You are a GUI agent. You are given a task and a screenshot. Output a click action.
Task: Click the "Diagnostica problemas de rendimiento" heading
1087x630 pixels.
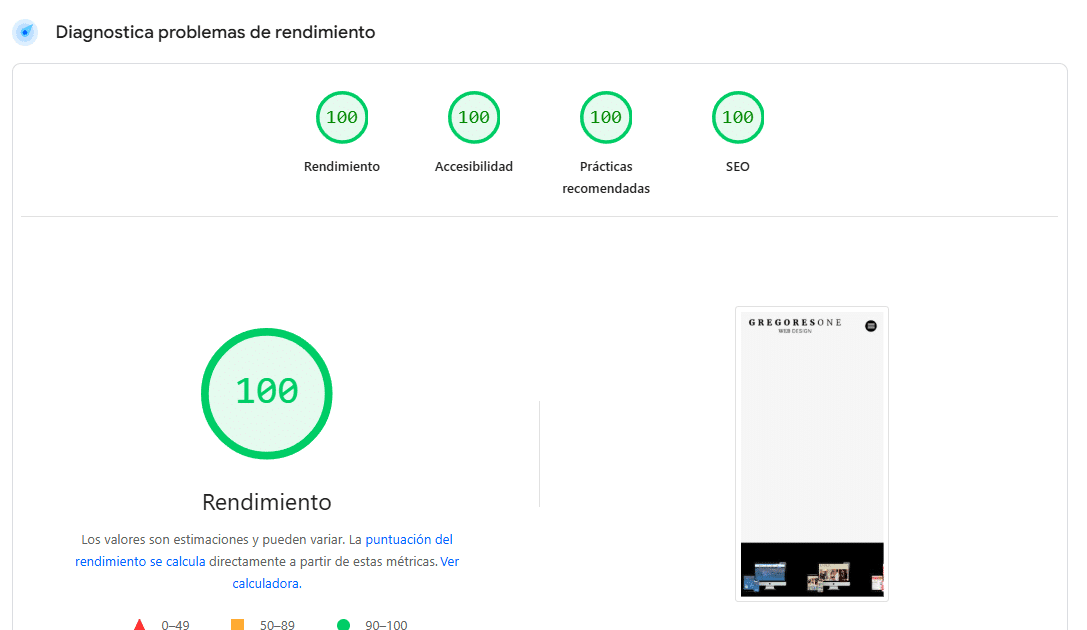point(215,32)
